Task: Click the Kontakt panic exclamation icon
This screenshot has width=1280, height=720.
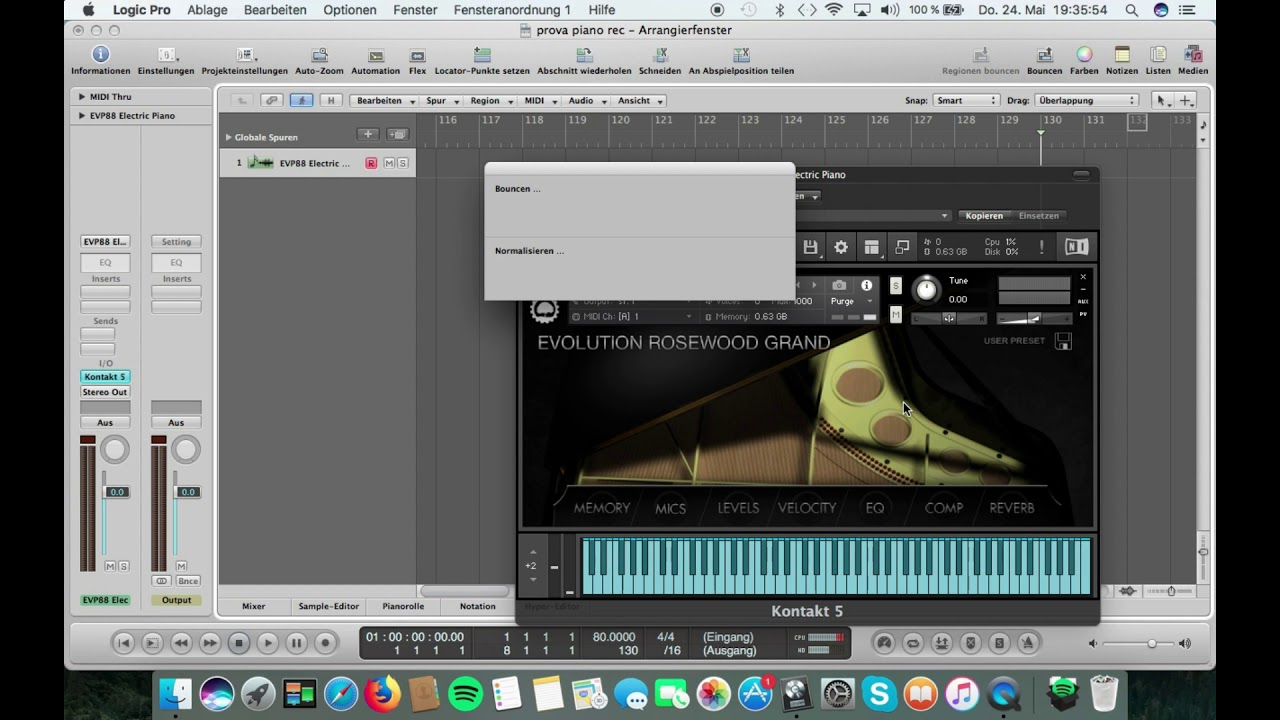Action: pos(1041,247)
